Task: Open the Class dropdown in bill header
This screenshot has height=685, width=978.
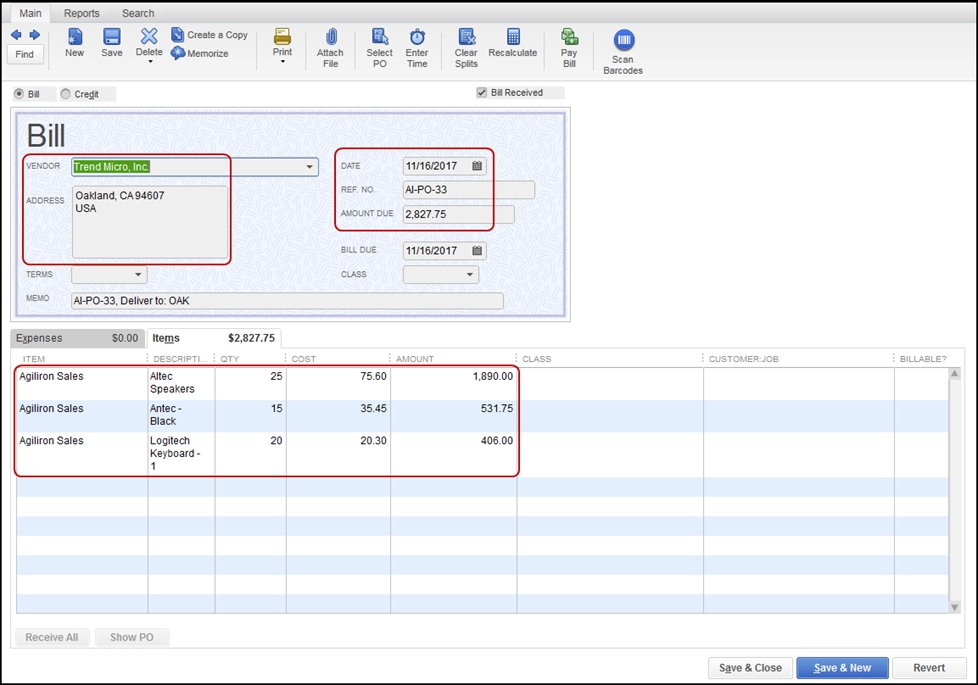Action: [x=469, y=274]
